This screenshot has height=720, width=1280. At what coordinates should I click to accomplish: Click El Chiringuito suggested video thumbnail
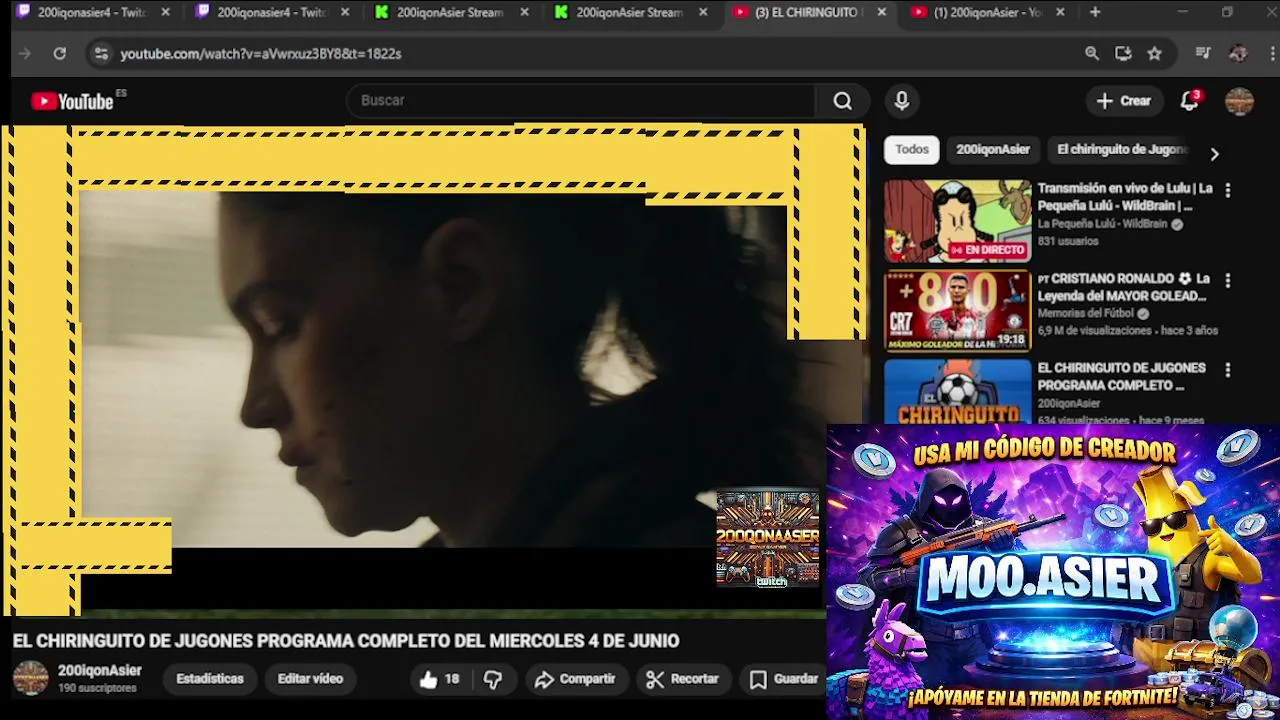957,391
